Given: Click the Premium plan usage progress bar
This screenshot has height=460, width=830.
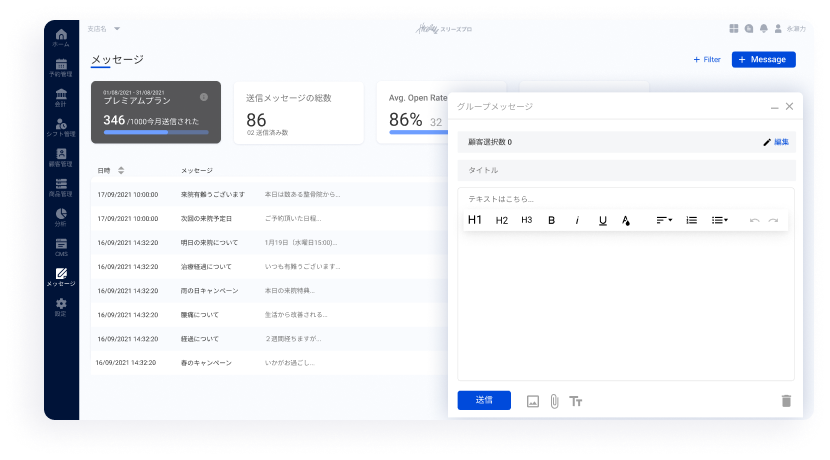Looking at the screenshot, I should tap(156, 132).
